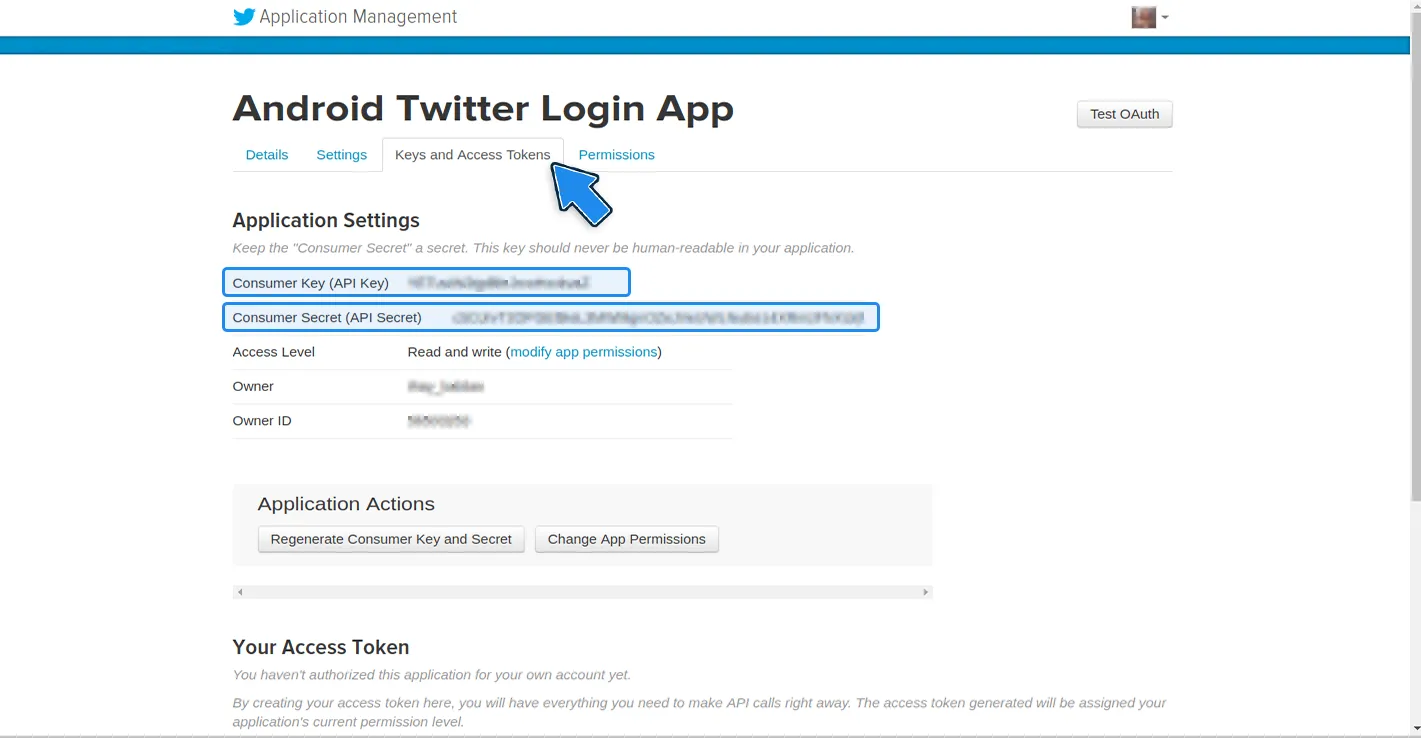Click the horizontal scrollbar left arrow
The width and height of the screenshot is (1421, 738).
[x=240, y=592]
